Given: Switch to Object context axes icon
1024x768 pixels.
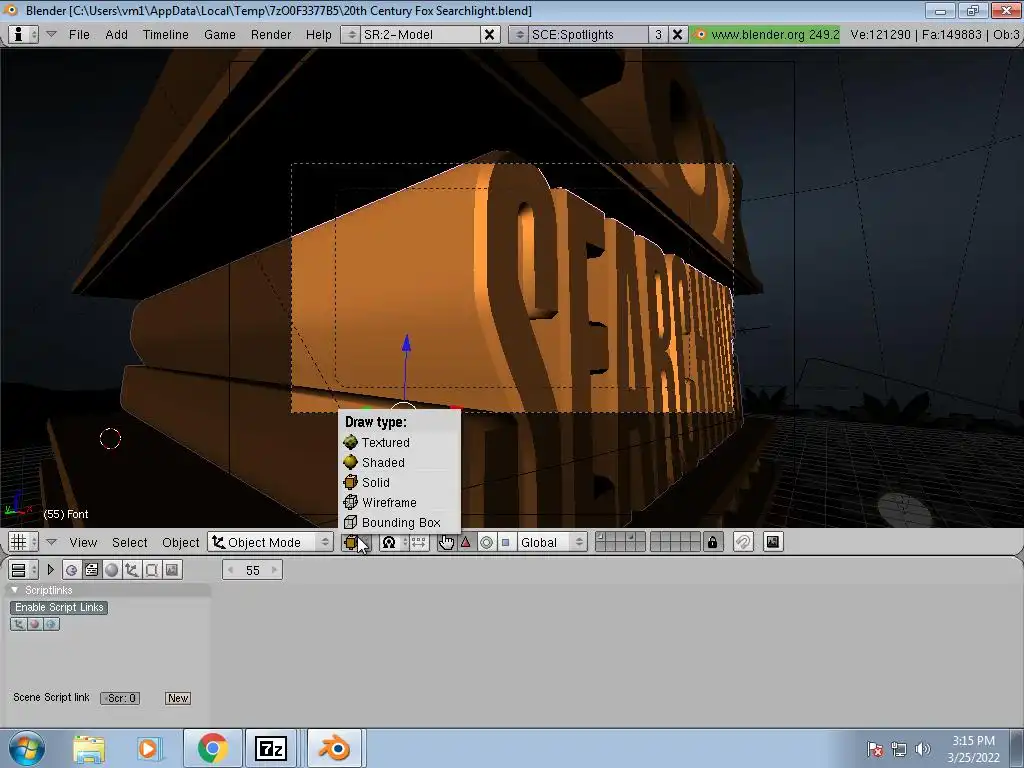Looking at the screenshot, I should pos(131,570).
